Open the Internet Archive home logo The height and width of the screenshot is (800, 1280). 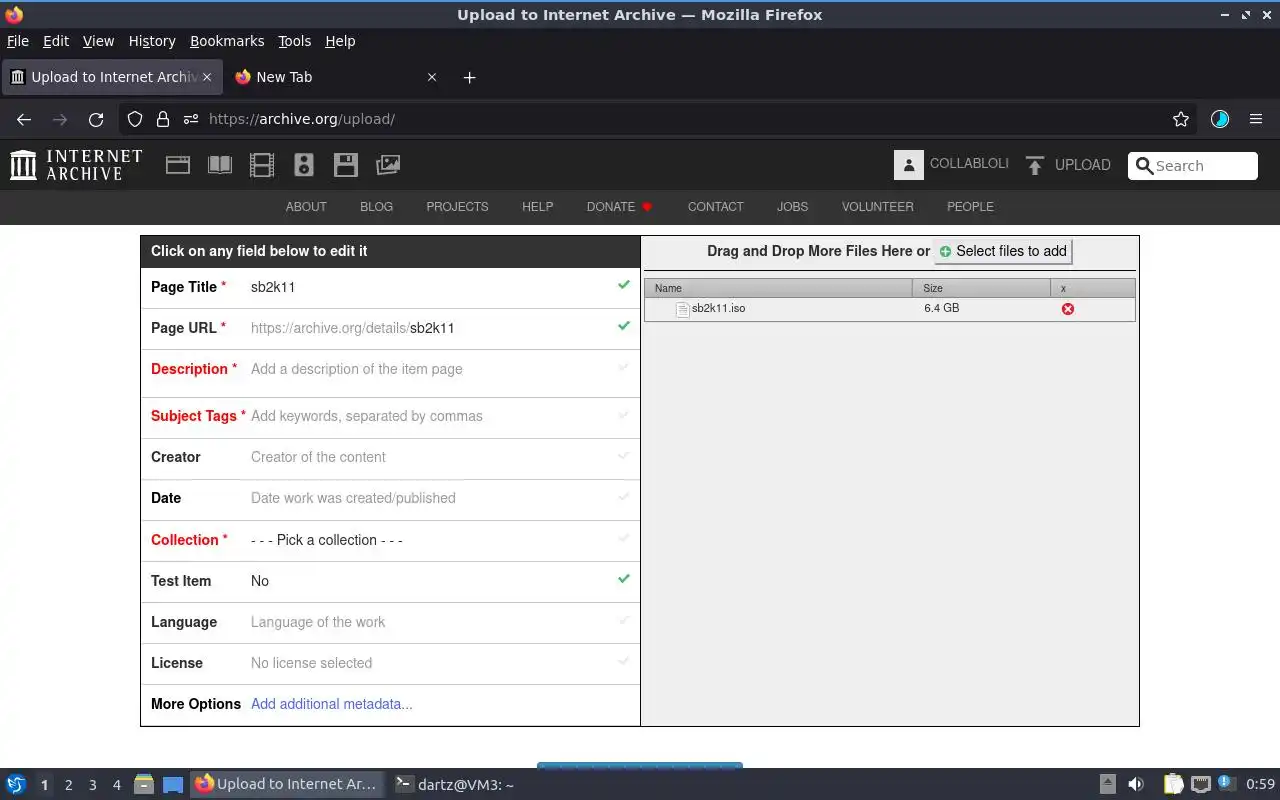tap(76, 165)
